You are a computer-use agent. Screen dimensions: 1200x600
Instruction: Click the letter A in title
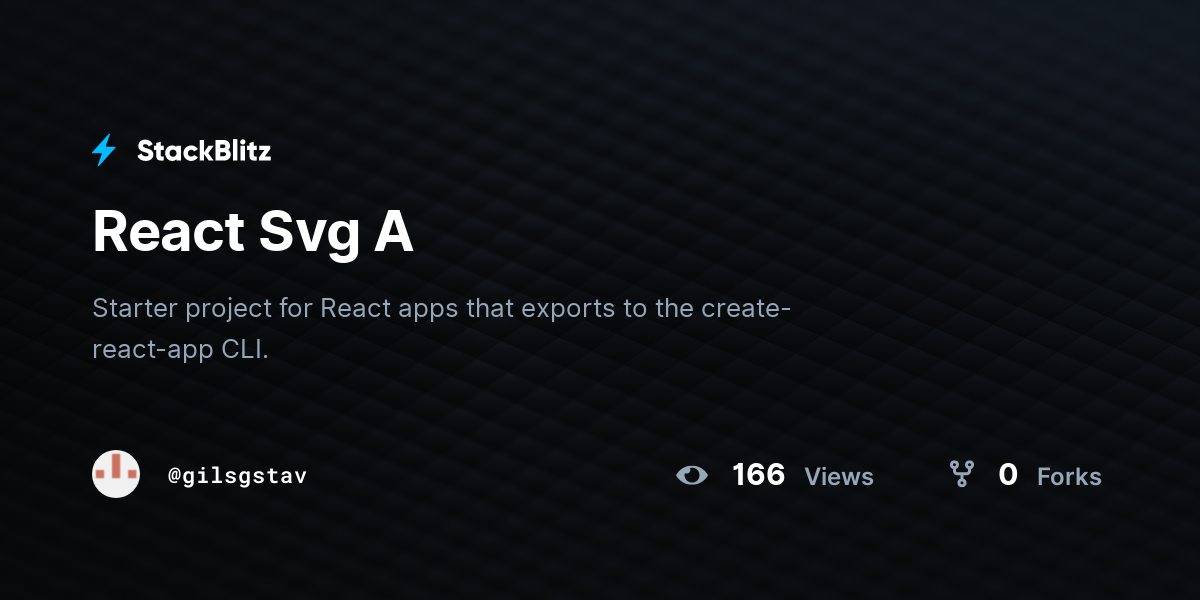point(394,232)
